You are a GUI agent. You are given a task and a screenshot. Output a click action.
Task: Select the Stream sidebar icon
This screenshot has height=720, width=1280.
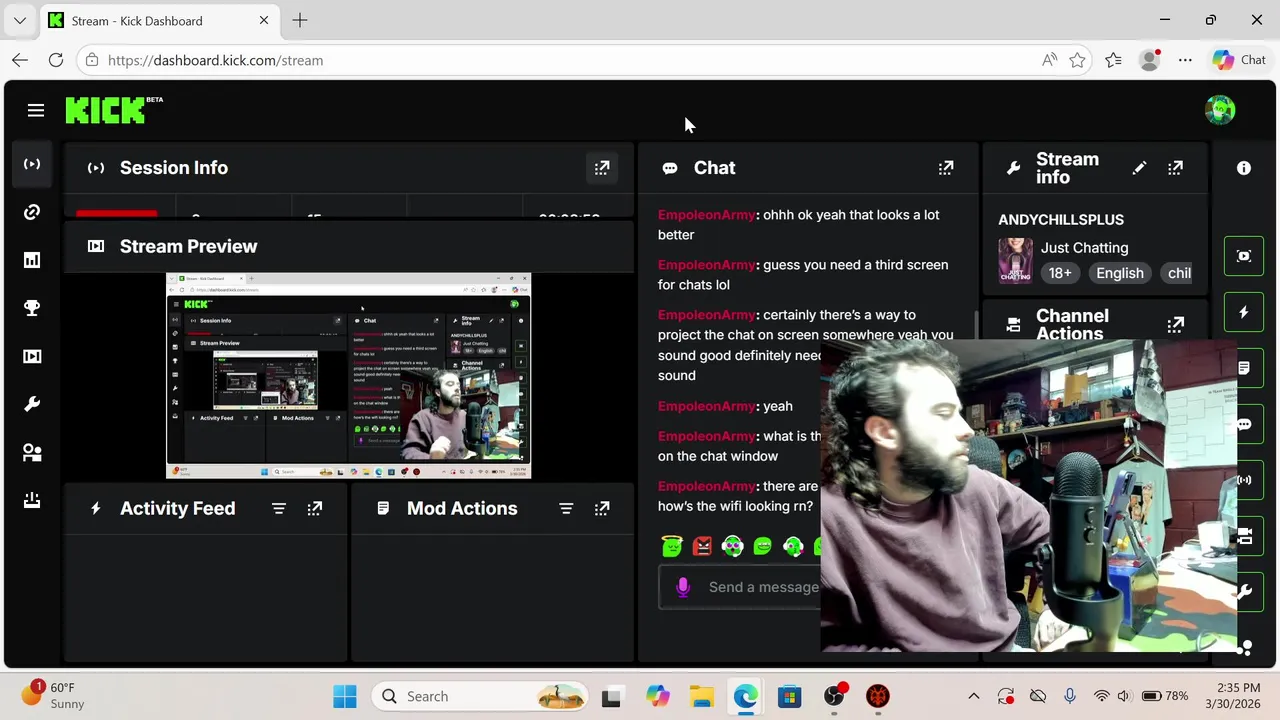tap(32, 164)
